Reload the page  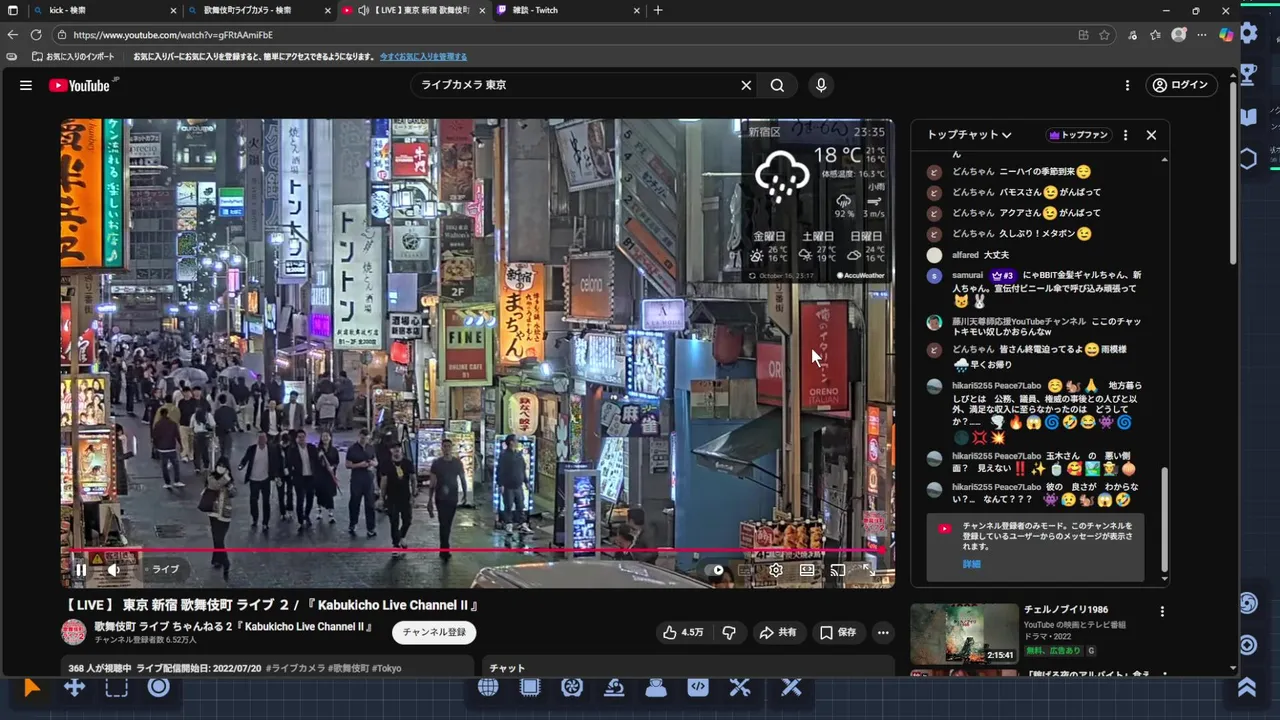35,34
